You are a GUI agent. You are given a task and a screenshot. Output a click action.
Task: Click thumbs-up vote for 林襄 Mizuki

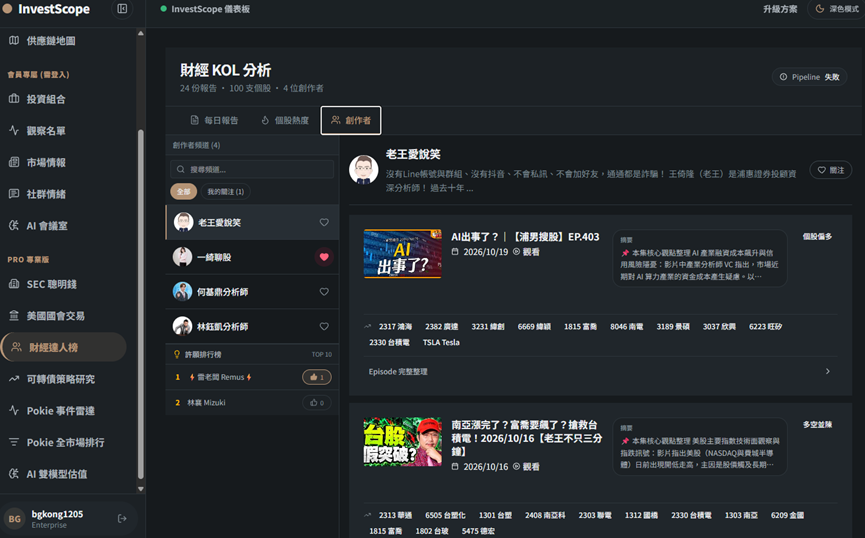coord(317,403)
